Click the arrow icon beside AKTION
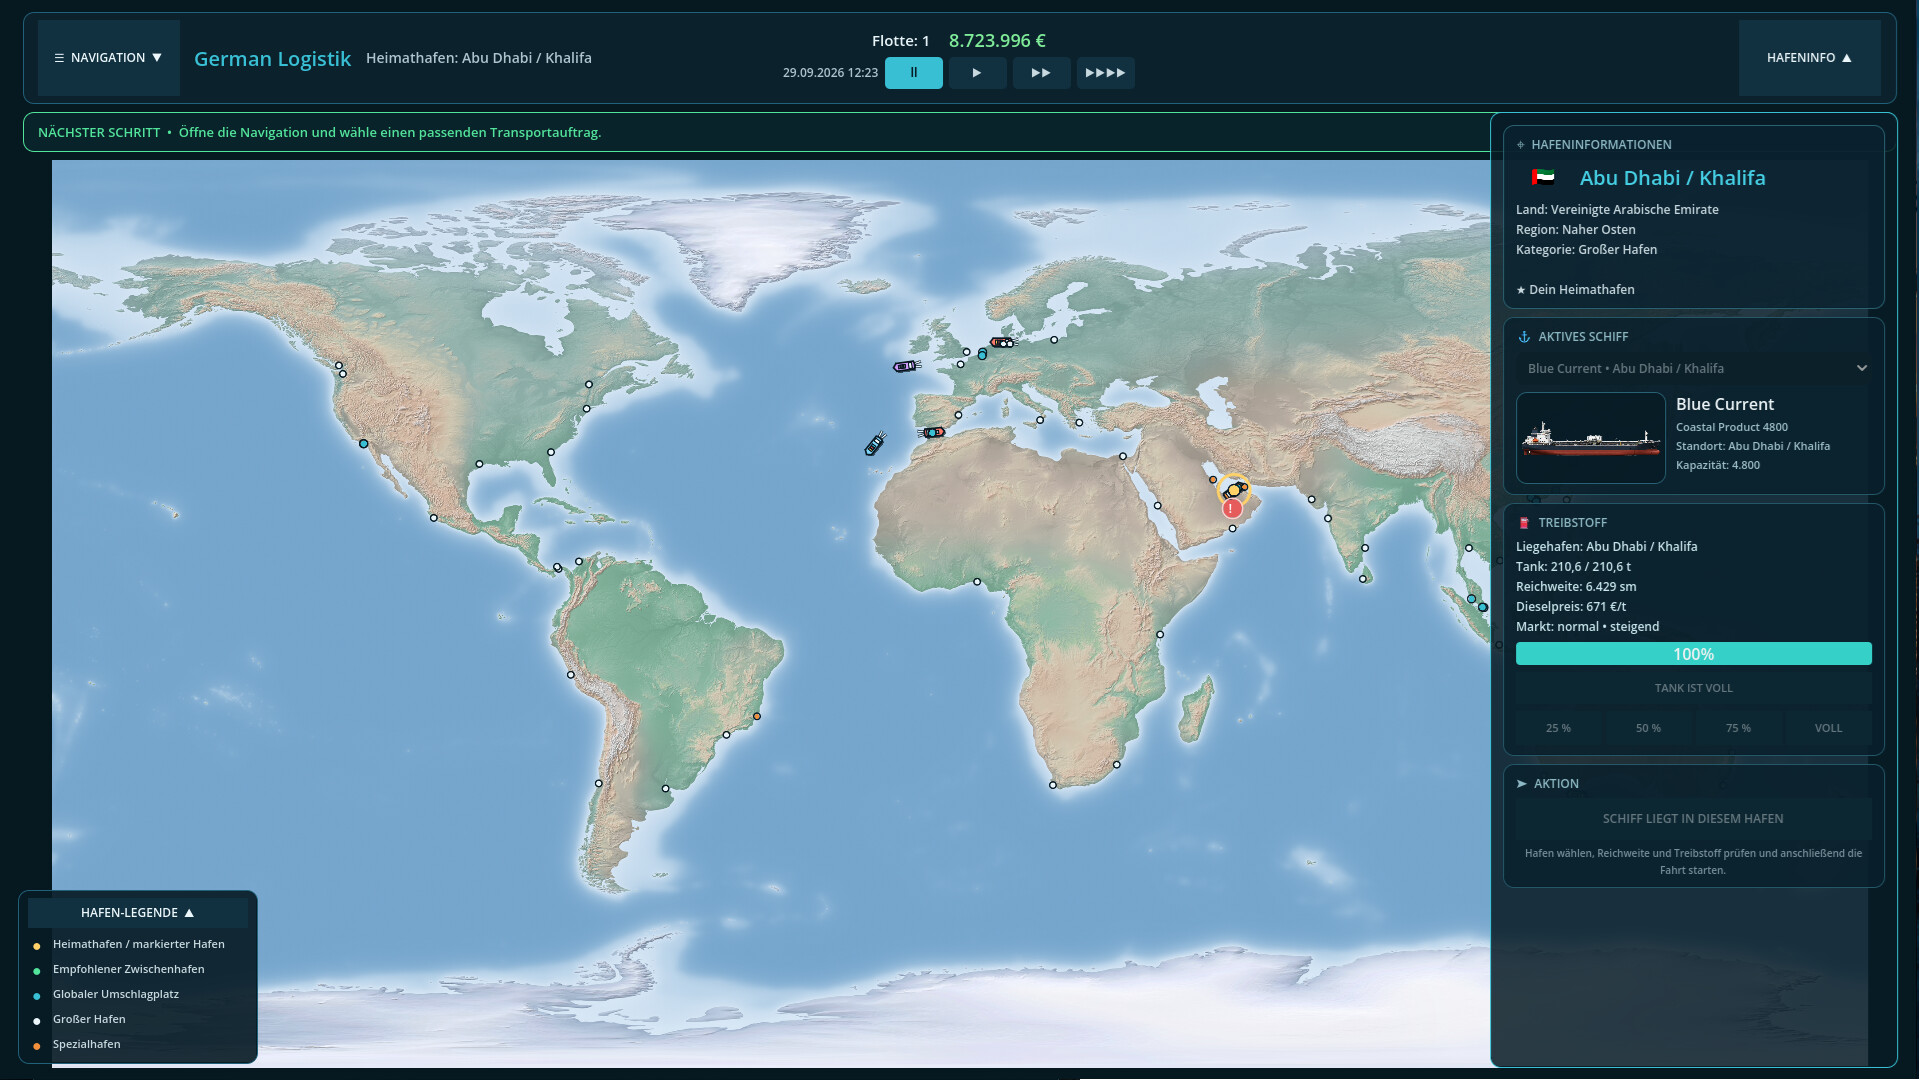This screenshot has width=1920, height=1080. pyautogui.click(x=1522, y=784)
